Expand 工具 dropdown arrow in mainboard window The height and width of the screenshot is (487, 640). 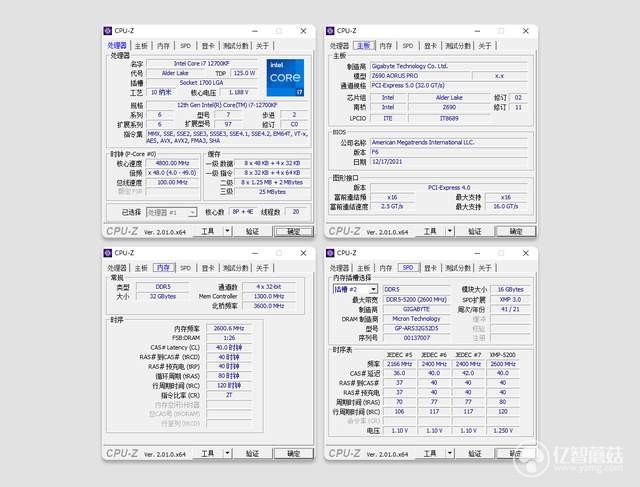point(449,231)
